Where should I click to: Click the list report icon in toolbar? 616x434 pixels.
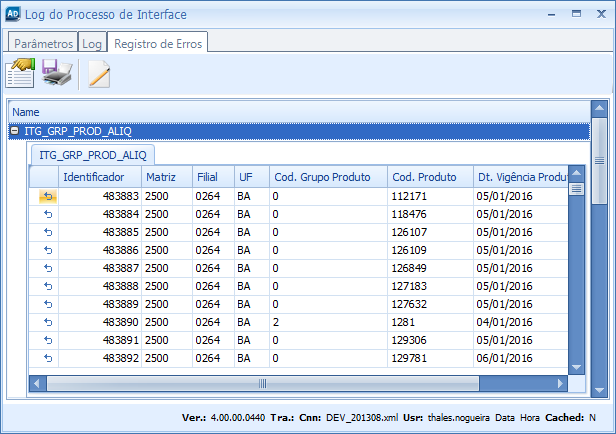21,73
